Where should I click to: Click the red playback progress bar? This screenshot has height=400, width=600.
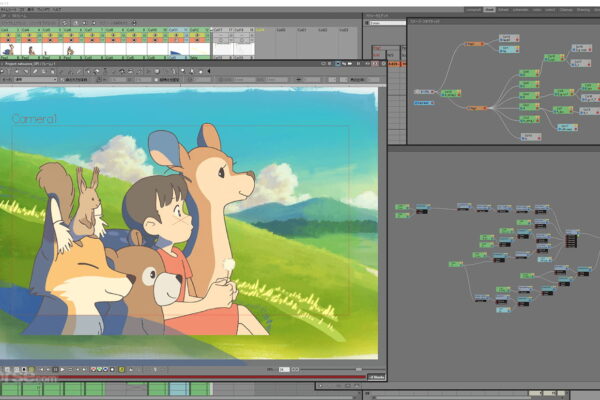click(x=183, y=377)
